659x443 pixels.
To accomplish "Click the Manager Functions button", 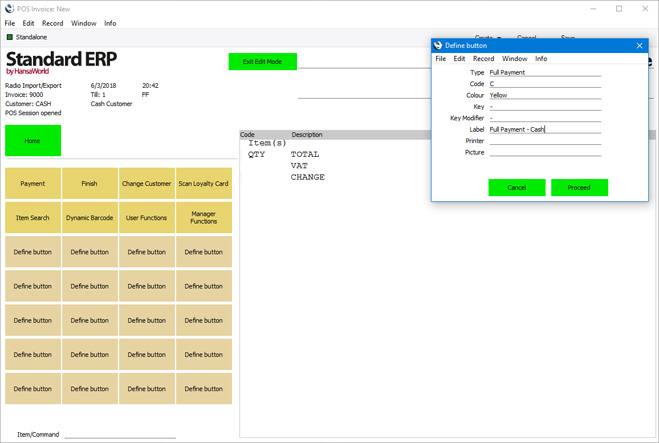I will pos(204,217).
